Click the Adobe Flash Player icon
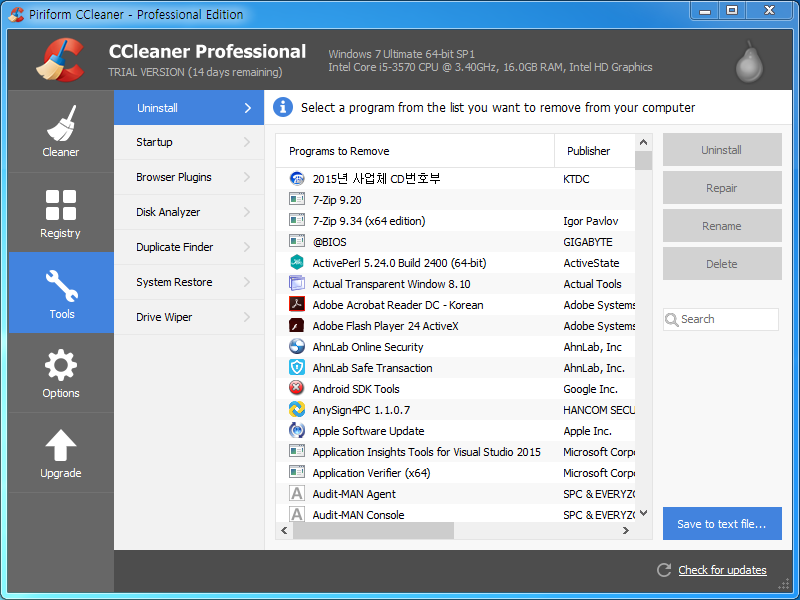 pyautogui.click(x=297, y=326)
